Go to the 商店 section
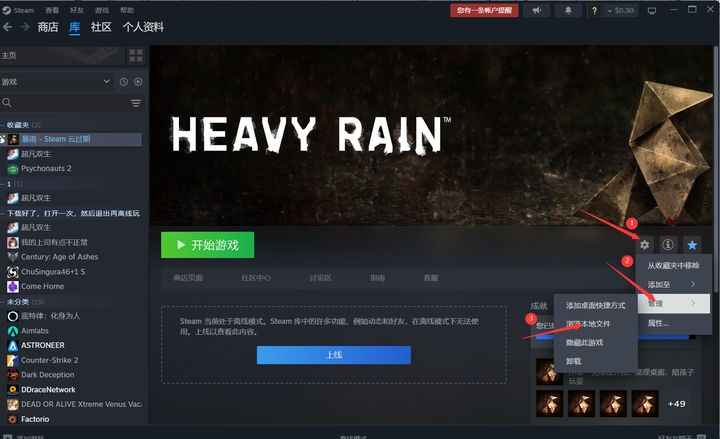 tap(48, 27)
